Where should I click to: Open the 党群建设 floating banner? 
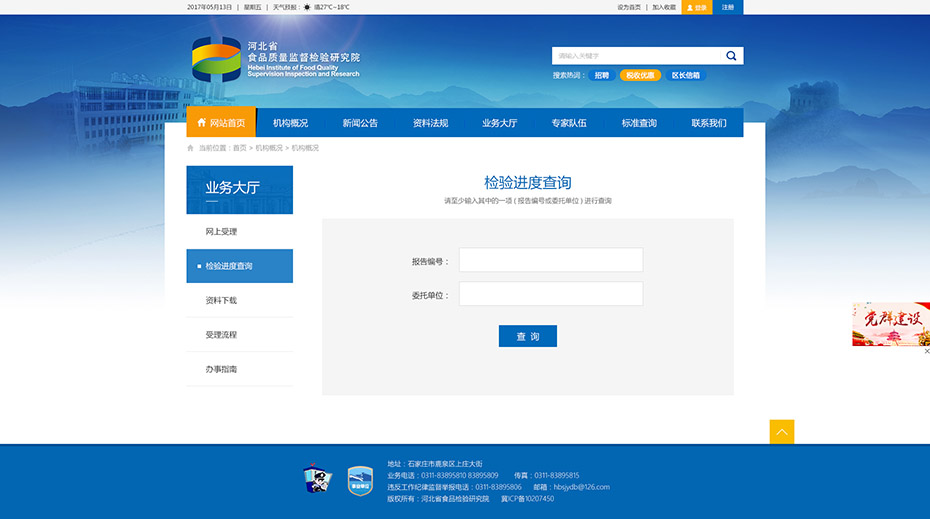(x=890, y=324)
